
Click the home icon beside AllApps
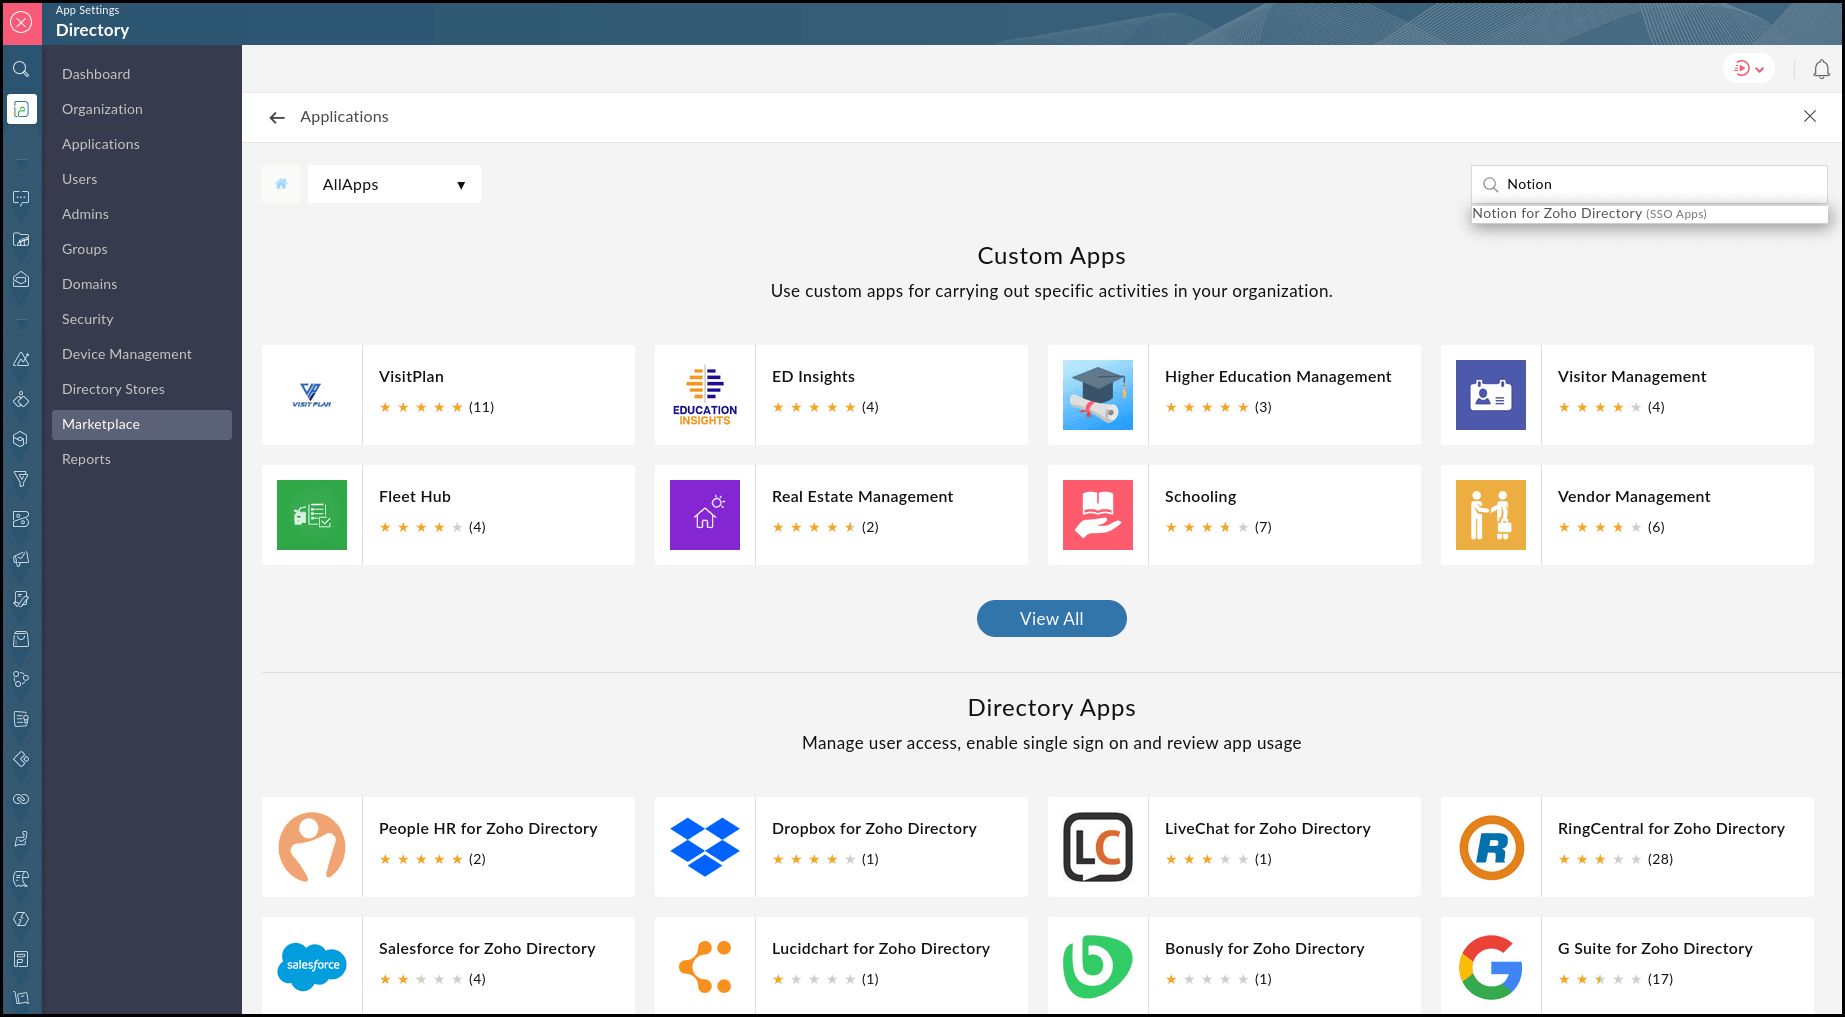pos(281,184)
